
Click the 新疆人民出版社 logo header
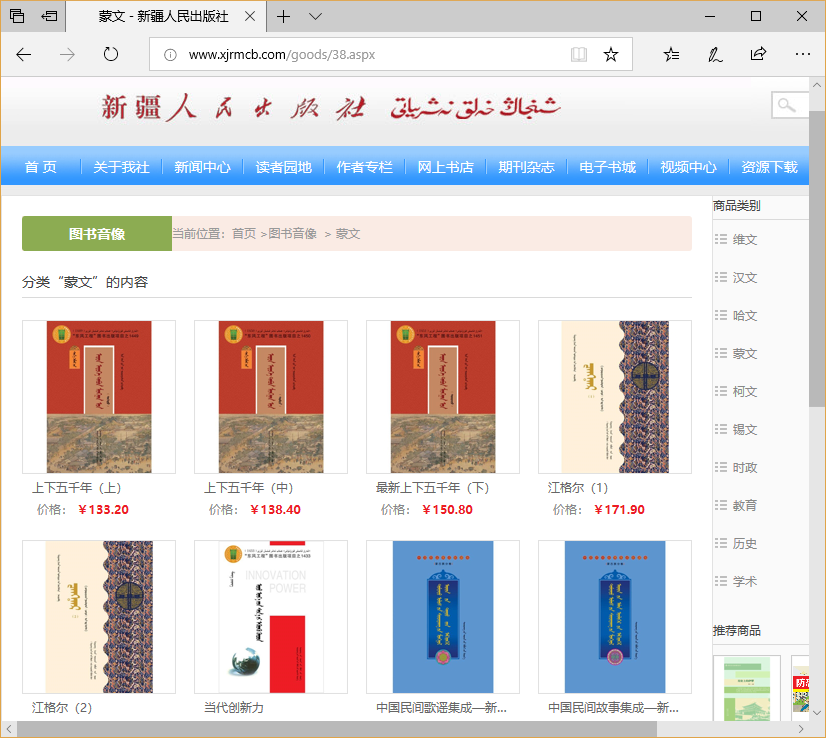(x=331, y=107)
